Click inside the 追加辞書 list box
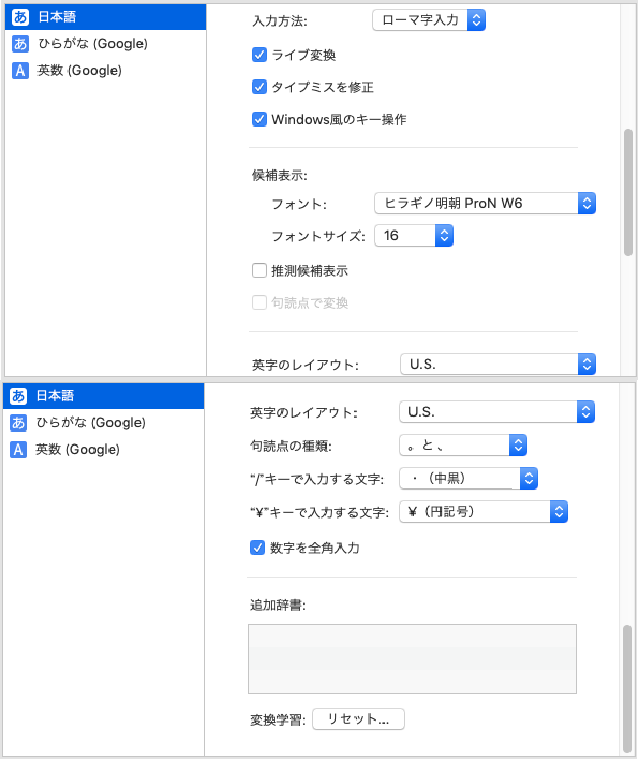This screenshot has height=759, width=638. pyautogui.click(x=412, y=658)
